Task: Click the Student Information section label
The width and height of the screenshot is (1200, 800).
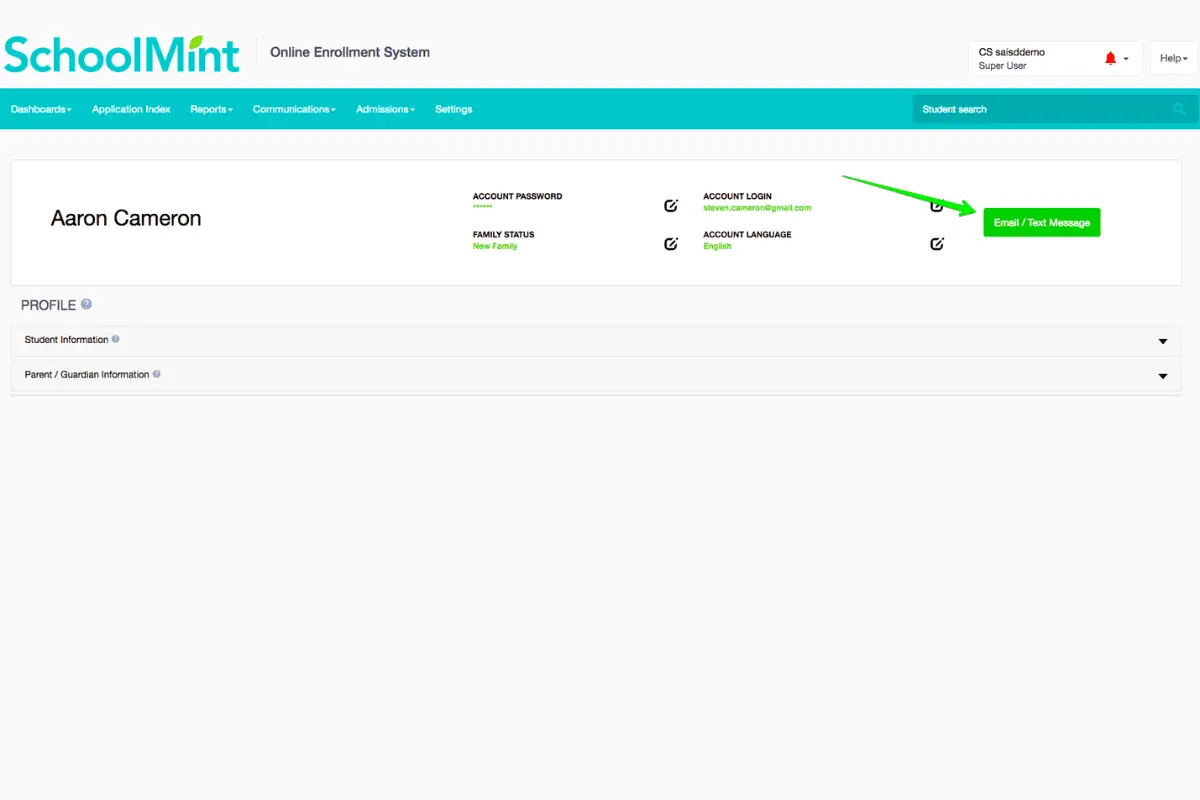Action: (66, 340)
